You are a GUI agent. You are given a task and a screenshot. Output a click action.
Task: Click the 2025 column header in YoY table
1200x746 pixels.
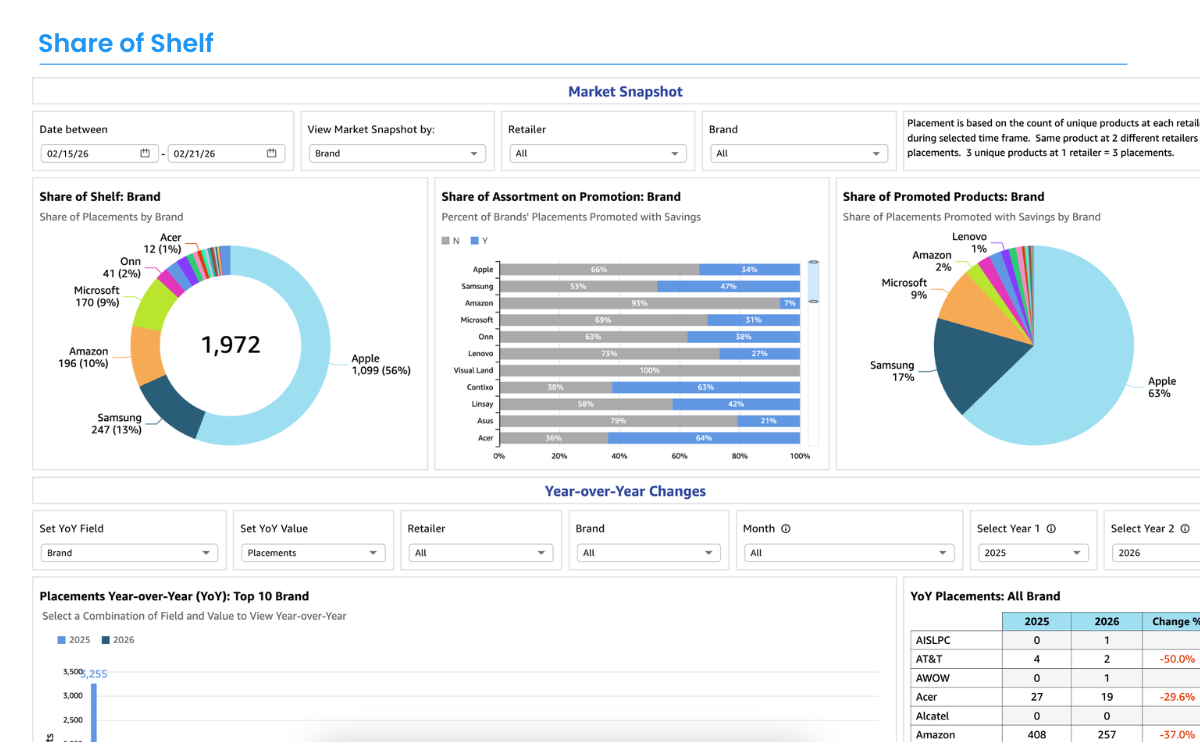click(x=1037, y=621)
